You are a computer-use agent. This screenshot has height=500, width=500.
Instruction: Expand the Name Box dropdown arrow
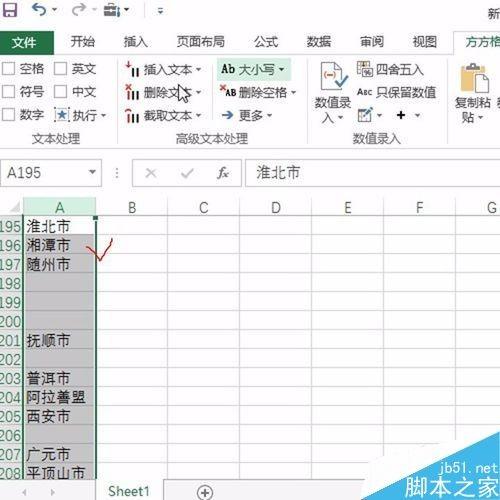point(92,172)
